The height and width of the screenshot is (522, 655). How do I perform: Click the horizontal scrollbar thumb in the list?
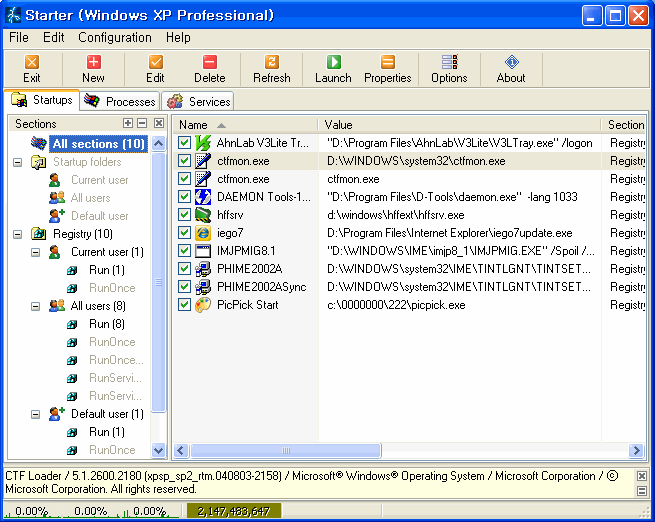point(286,451)
